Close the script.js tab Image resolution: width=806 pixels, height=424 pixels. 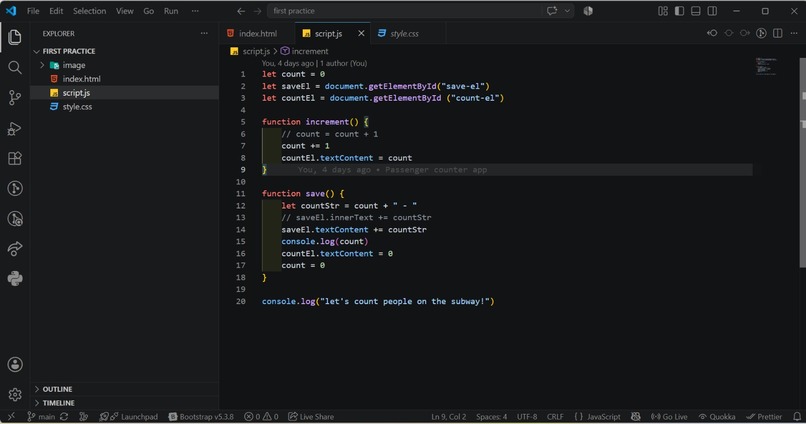(x=361, y=33)
